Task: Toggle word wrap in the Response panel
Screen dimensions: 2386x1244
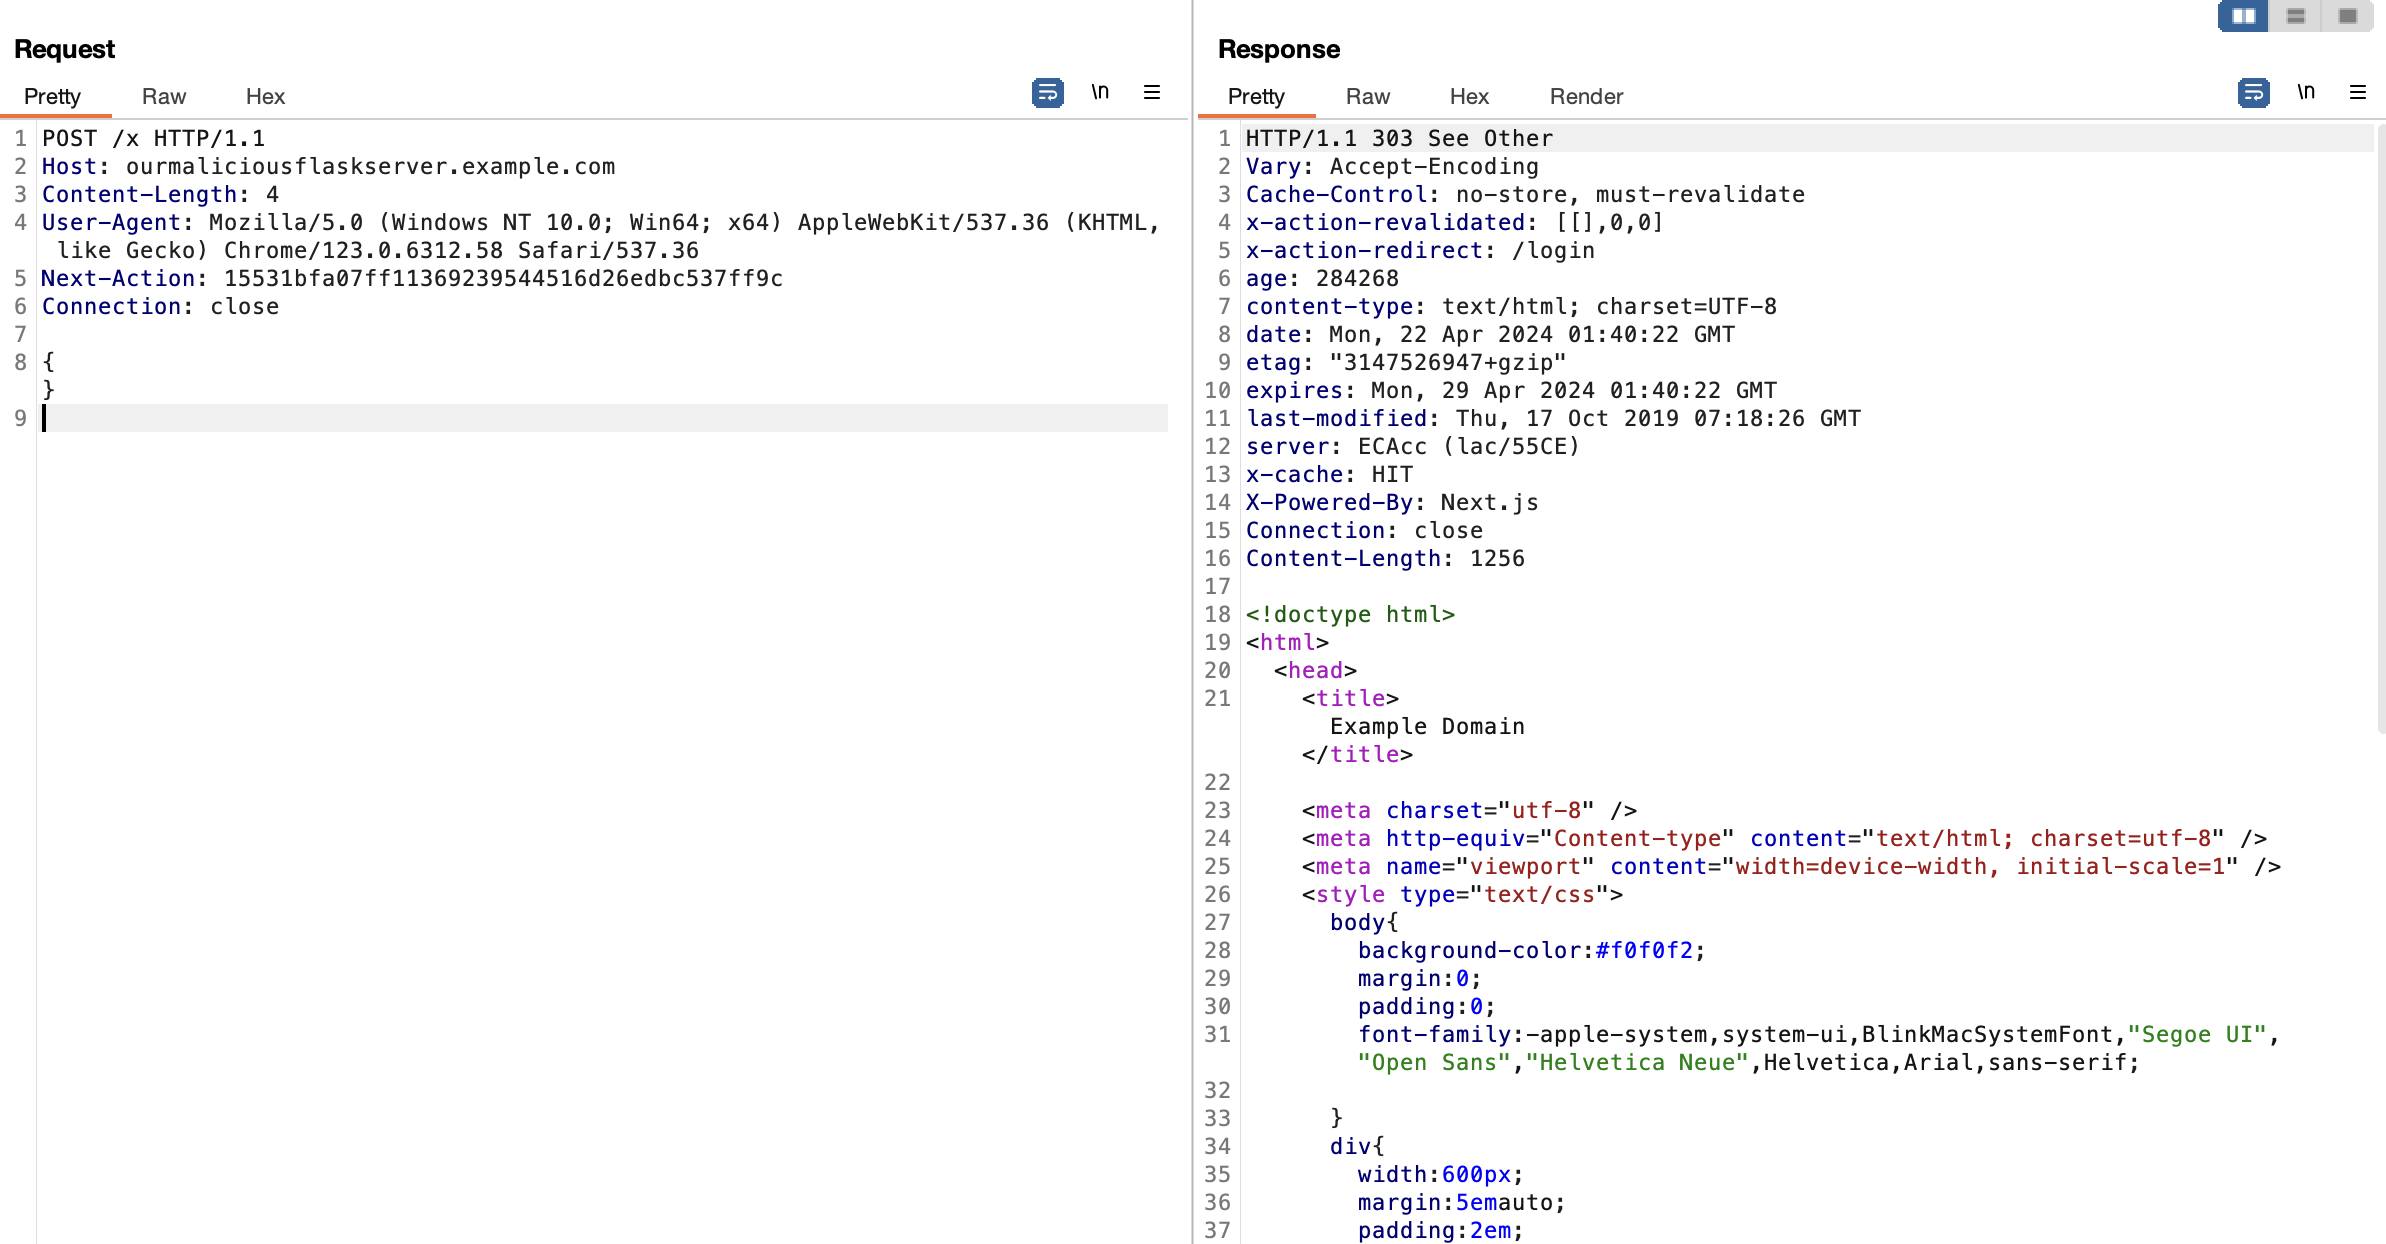Action: (x=2253, y=93)
